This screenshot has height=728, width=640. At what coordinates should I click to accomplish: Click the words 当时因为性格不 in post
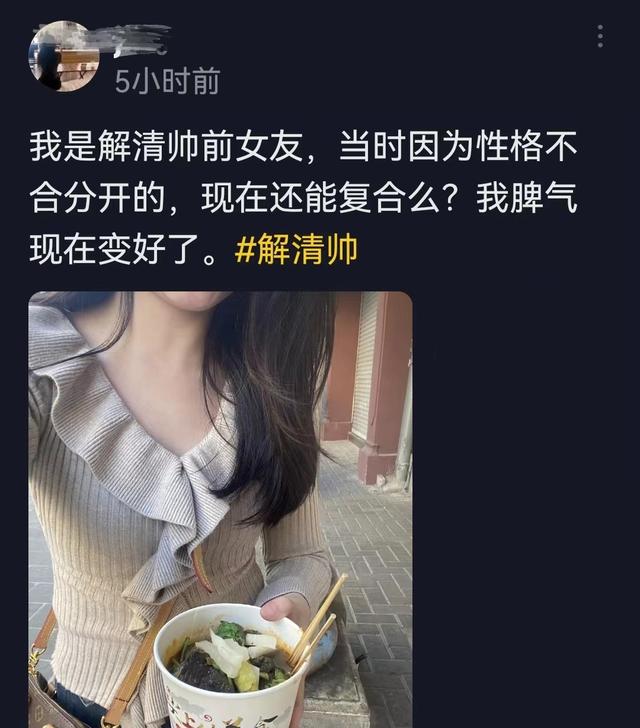pos(459,147)
